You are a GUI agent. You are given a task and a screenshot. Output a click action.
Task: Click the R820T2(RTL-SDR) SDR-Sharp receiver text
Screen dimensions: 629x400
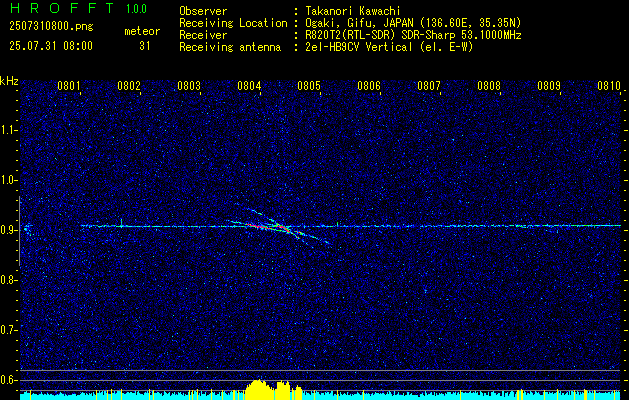(414, 35)
